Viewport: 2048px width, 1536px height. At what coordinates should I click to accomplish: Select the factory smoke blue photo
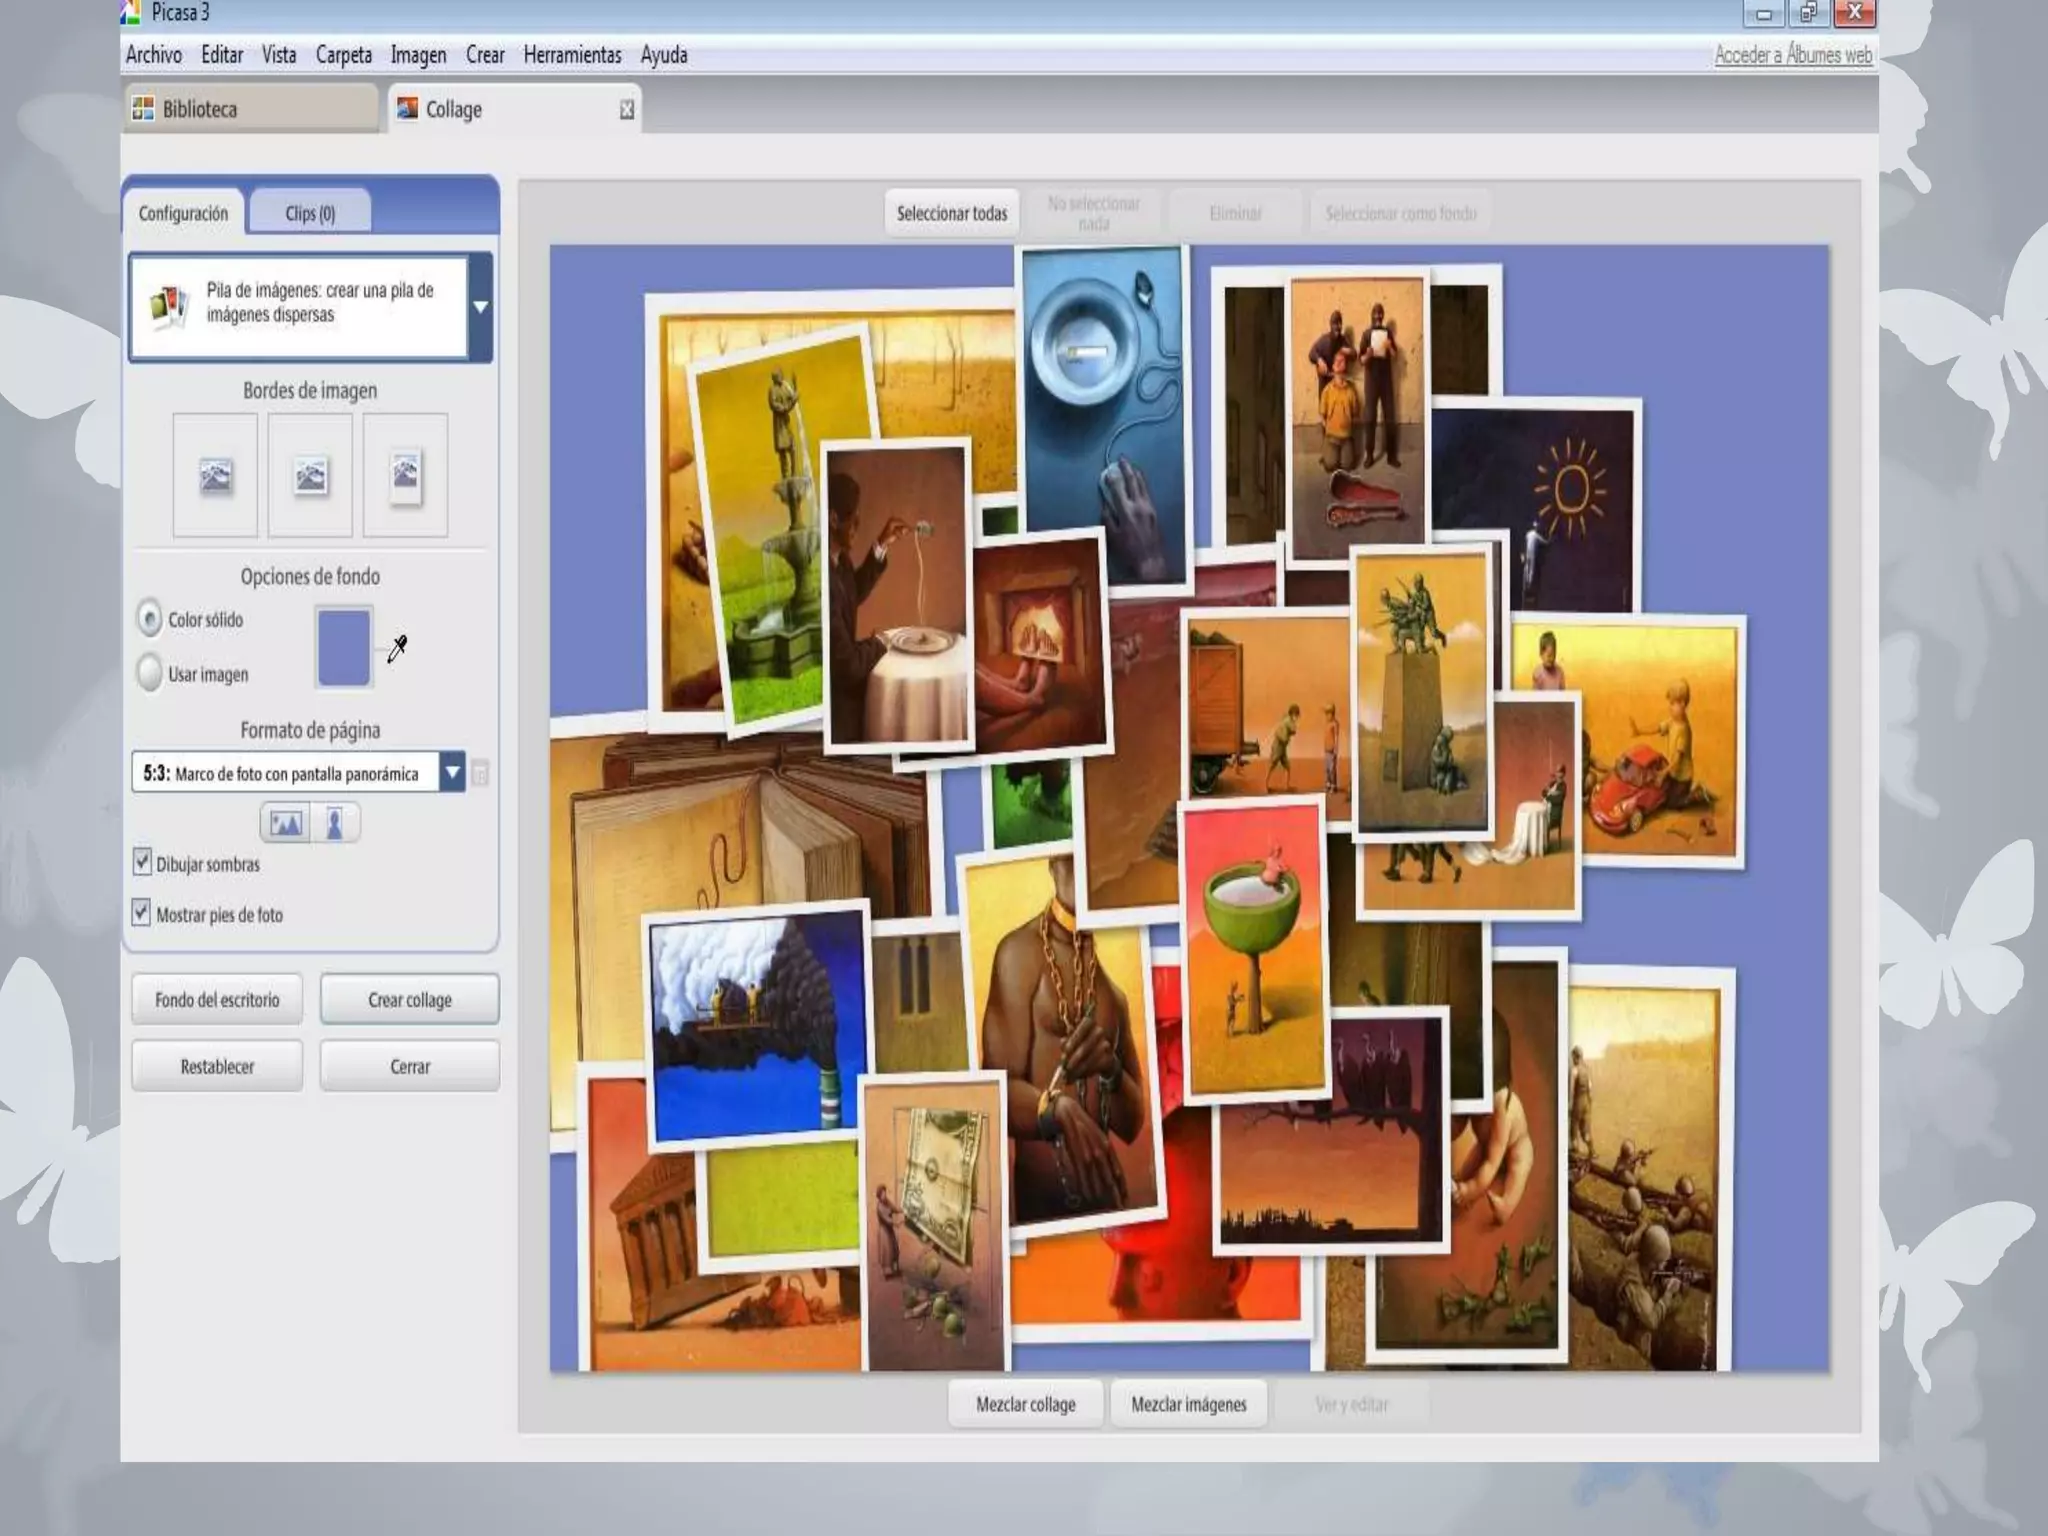(x=757, y=1025)
